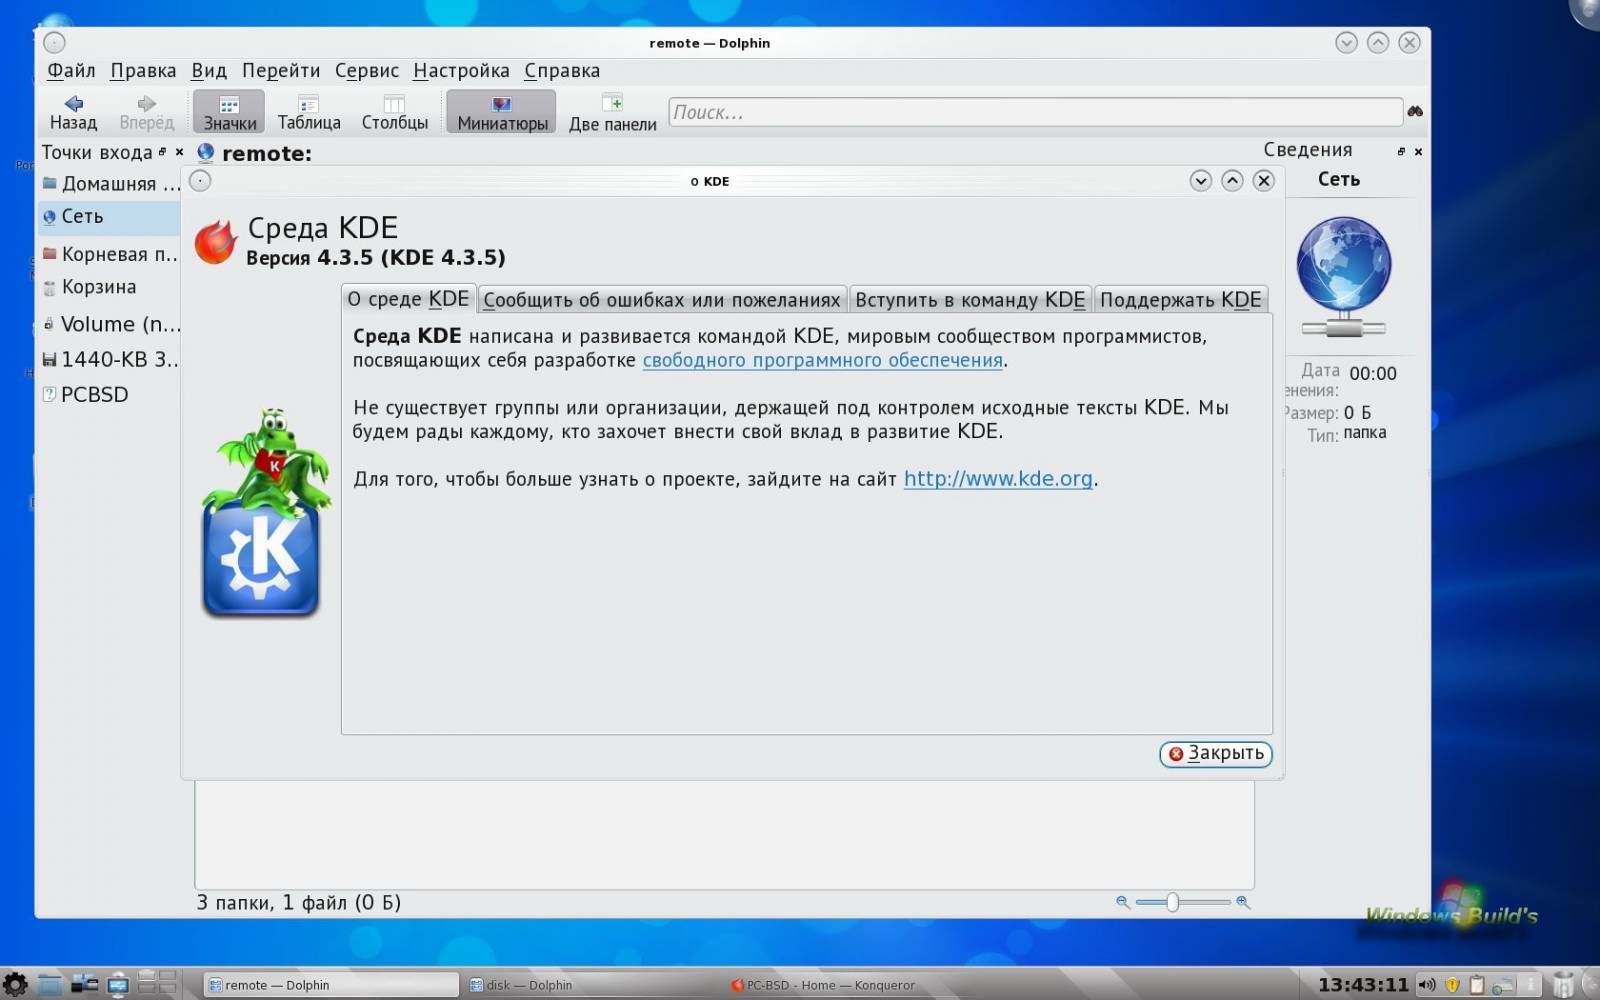This screenshot has width=1600, height=1000.
Task: Switch to Table view (Таблица)
Action: click(308, 112)
